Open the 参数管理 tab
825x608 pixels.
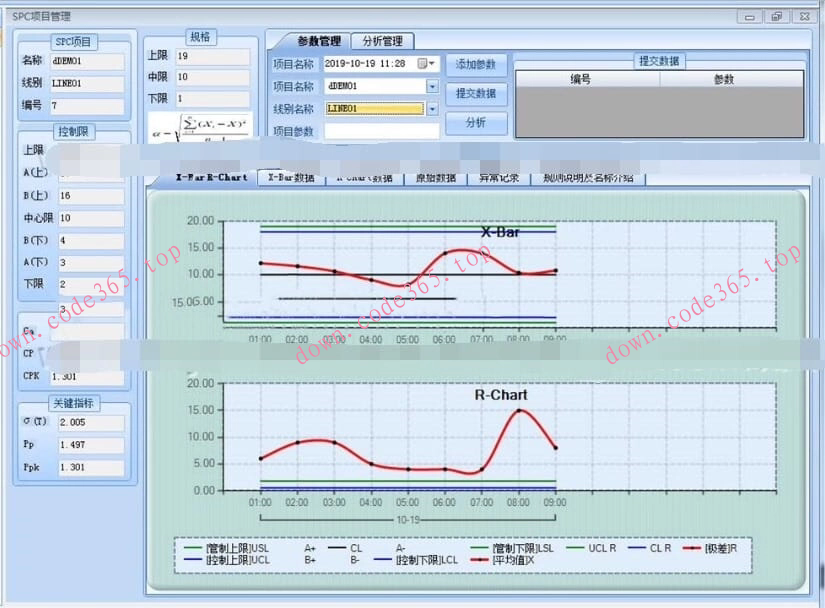click(307, 41)
